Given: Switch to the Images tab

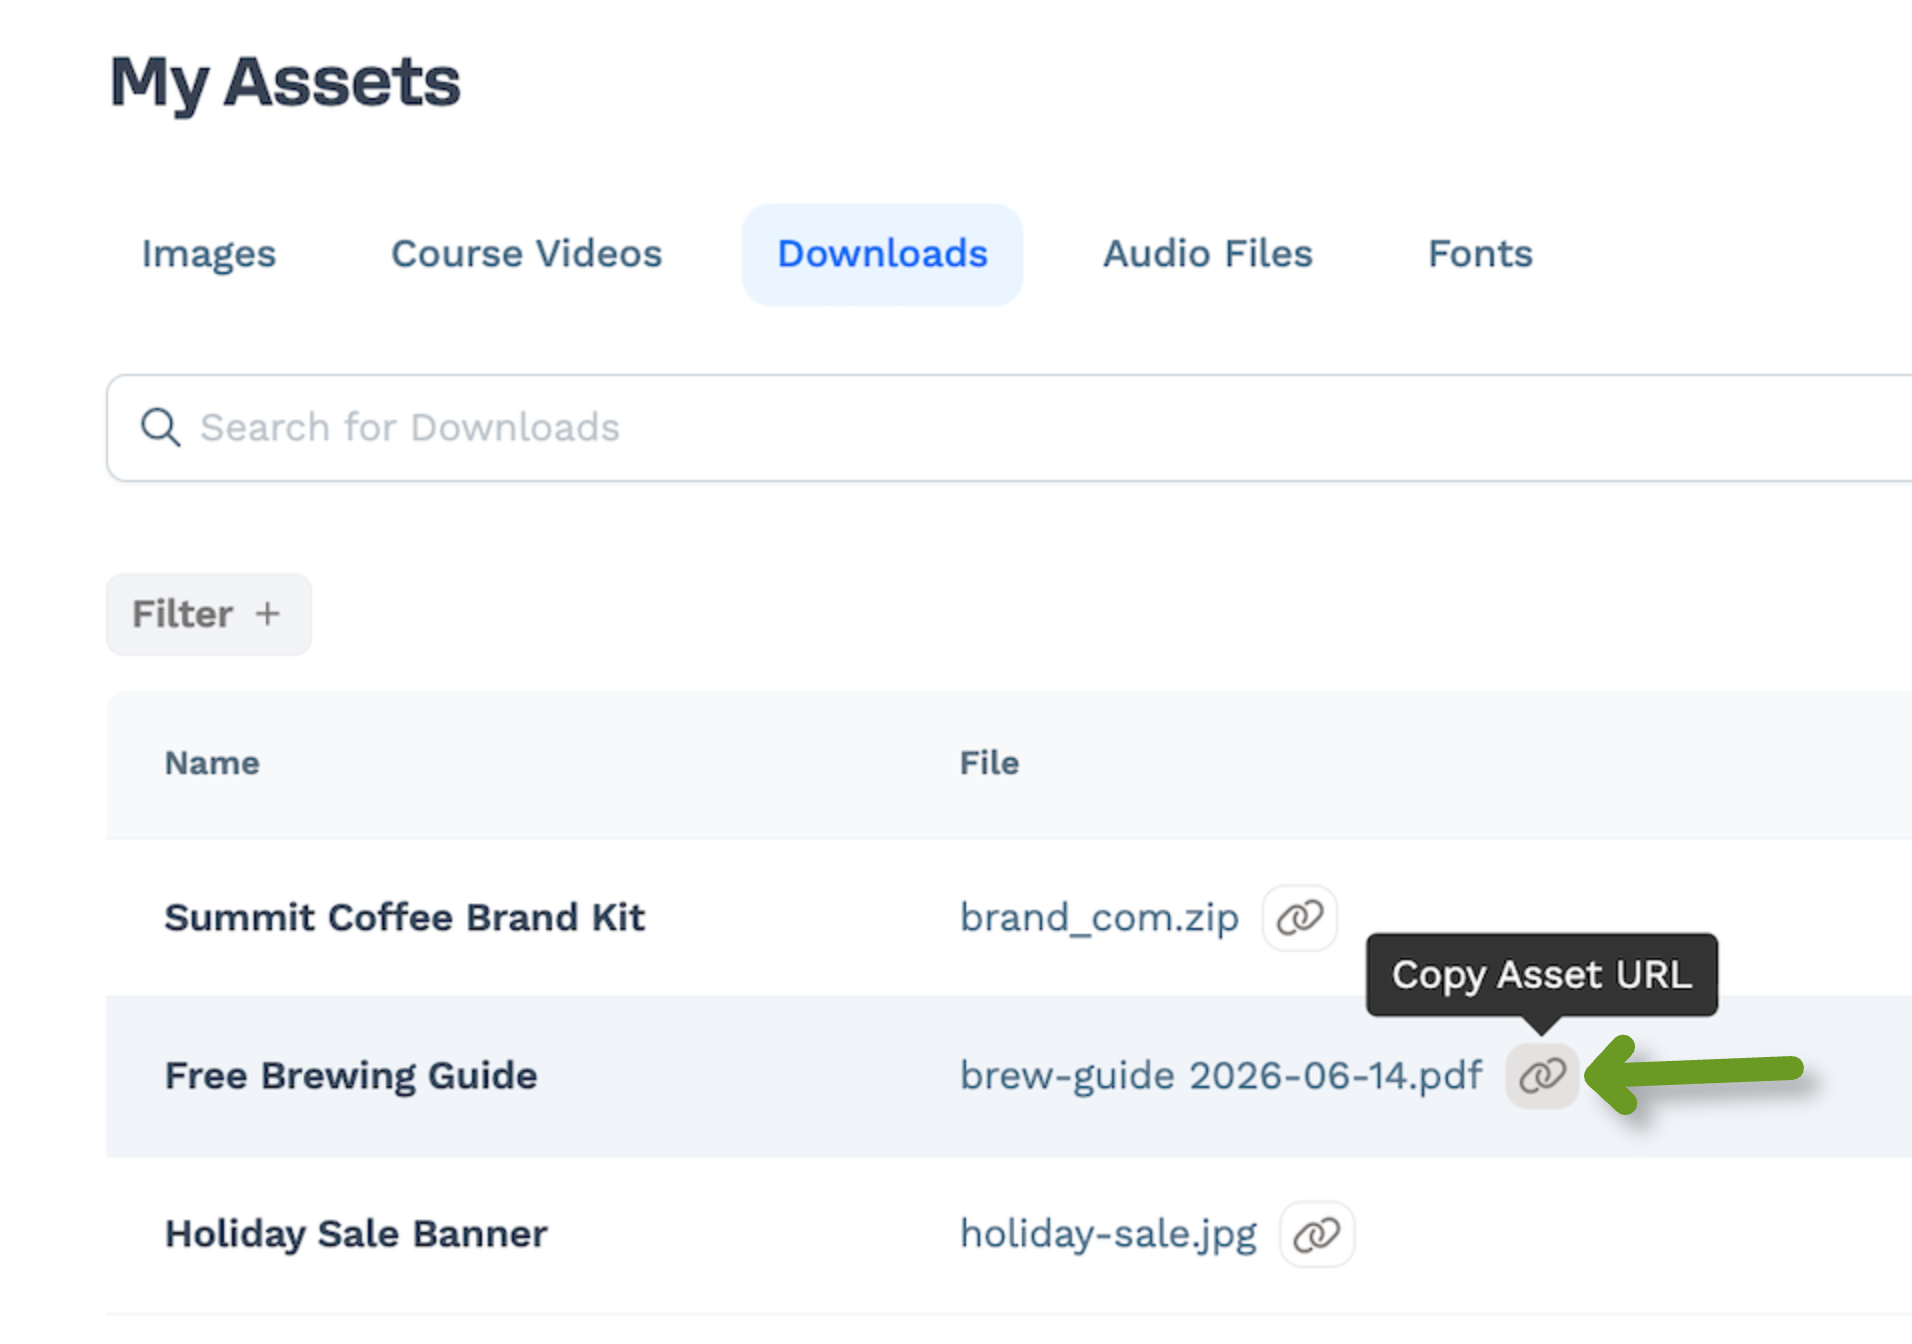Looking at the screenshot, I should click(208, 254).
